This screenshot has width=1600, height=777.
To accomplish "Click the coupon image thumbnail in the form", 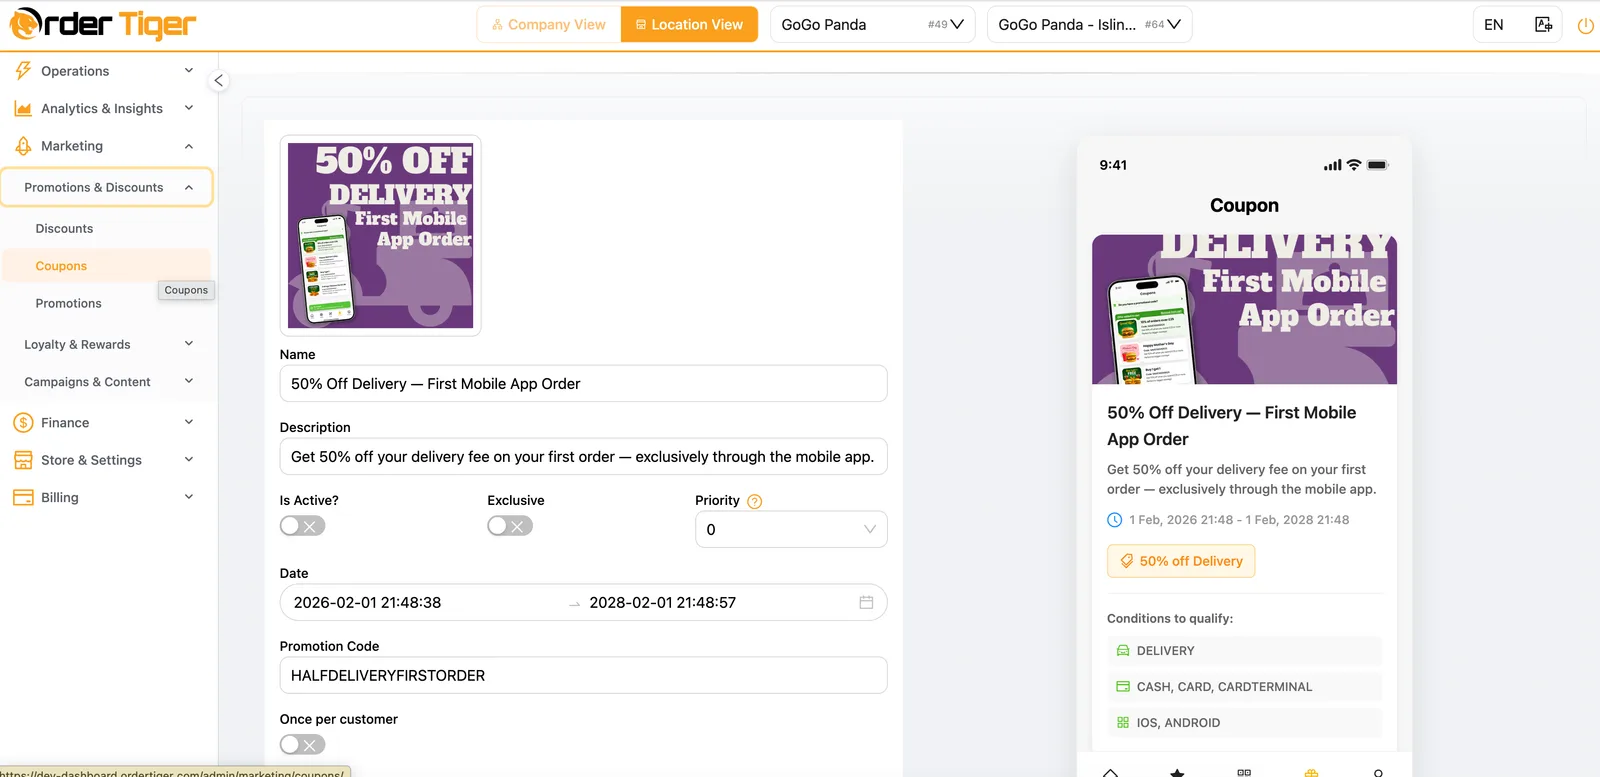I will [x=380, y=236].
